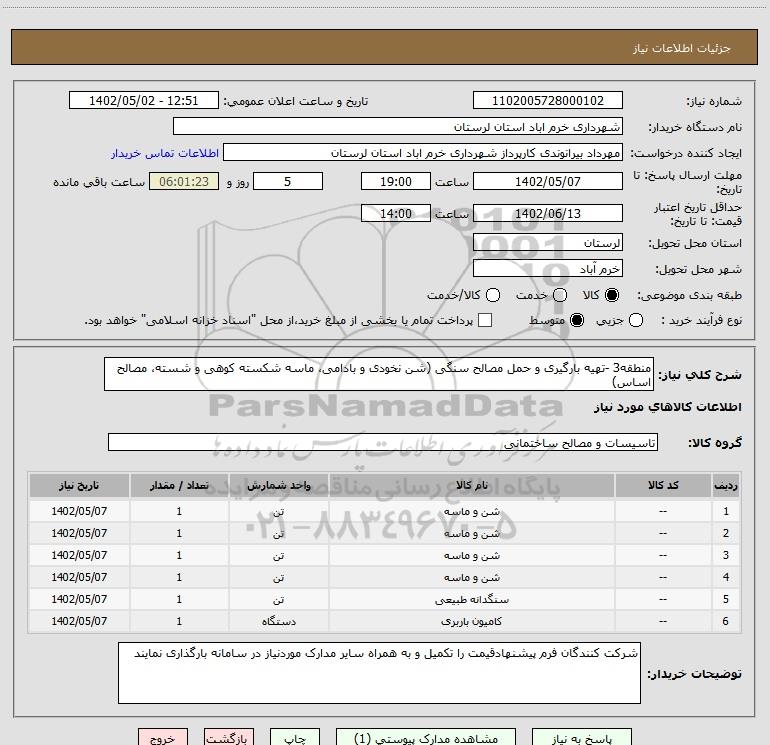Screen dimensions: 770x745
Task: Click the جزئیات اطلاعات نیاز header title
Action: point(681,48)
